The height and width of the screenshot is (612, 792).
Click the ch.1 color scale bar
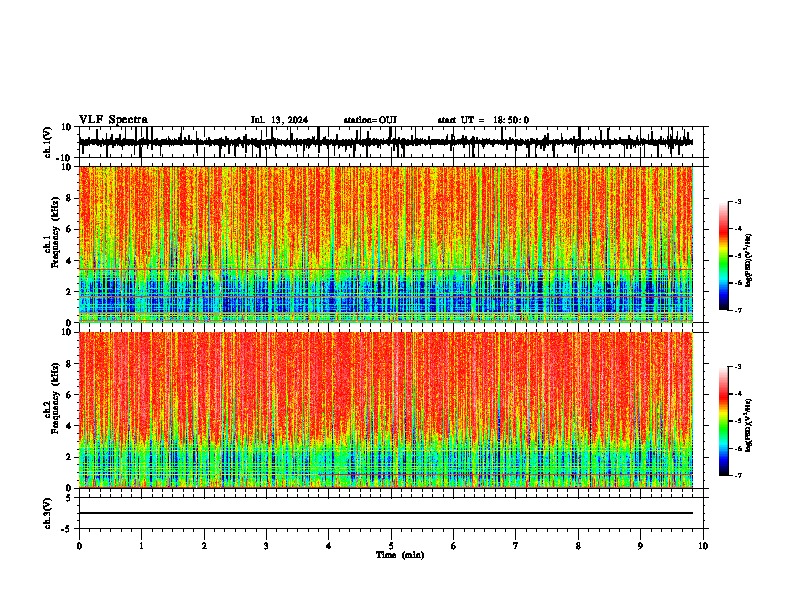(x=723, y=256)
